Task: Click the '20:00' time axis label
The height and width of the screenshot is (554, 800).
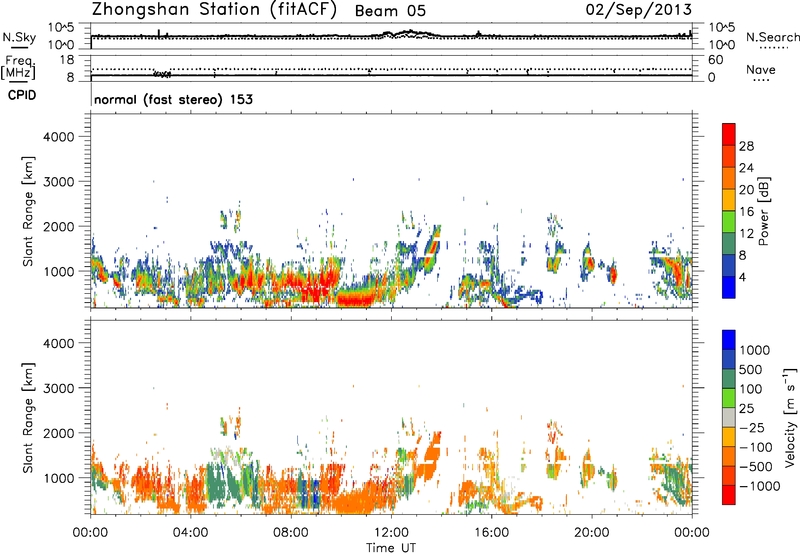Action: [592, 533]
